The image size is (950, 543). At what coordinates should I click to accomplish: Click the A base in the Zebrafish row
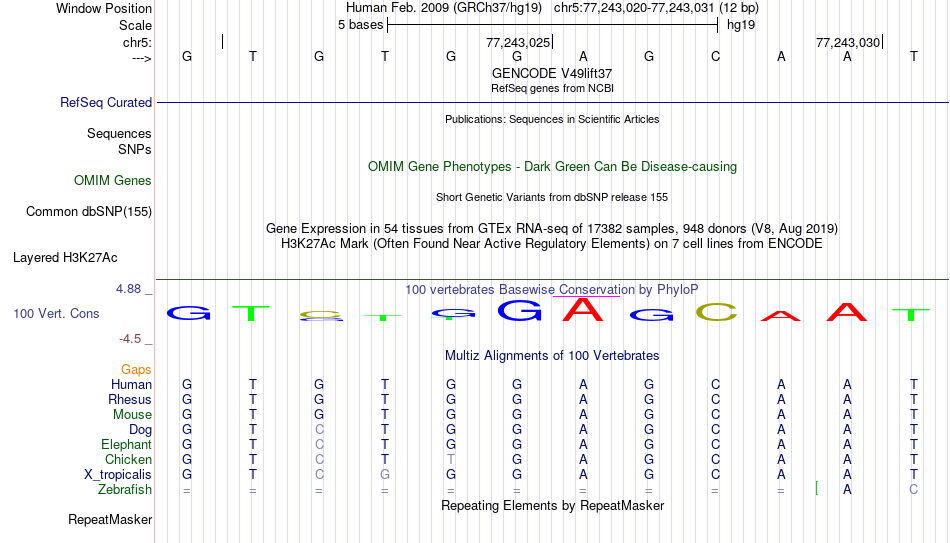click(x=847, y=489)
